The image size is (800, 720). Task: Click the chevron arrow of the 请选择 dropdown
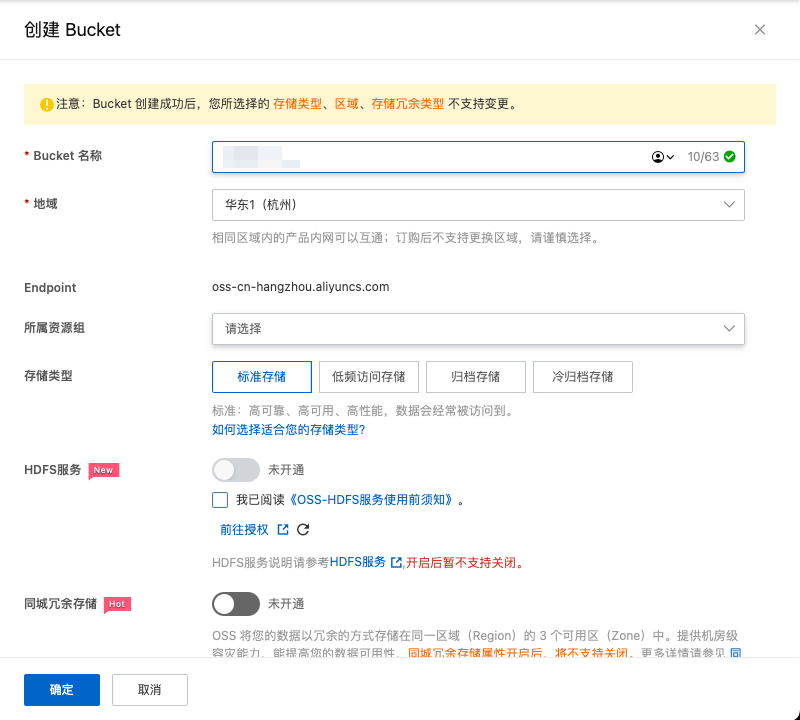tap(729, 329)
